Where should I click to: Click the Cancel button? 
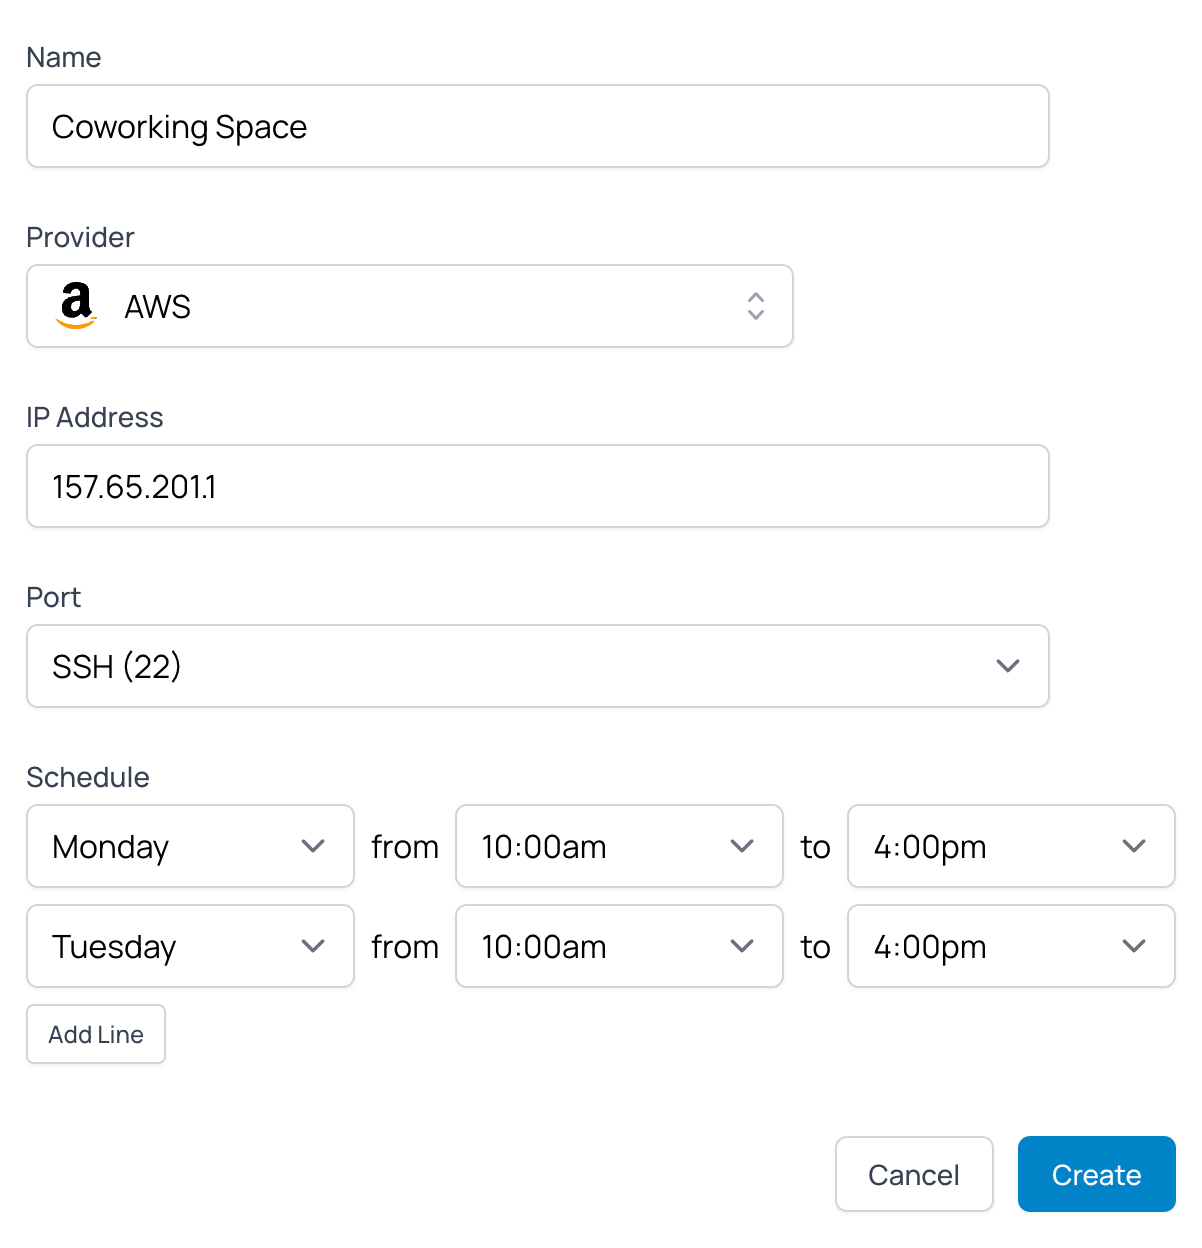click(x=914, y=1174)
